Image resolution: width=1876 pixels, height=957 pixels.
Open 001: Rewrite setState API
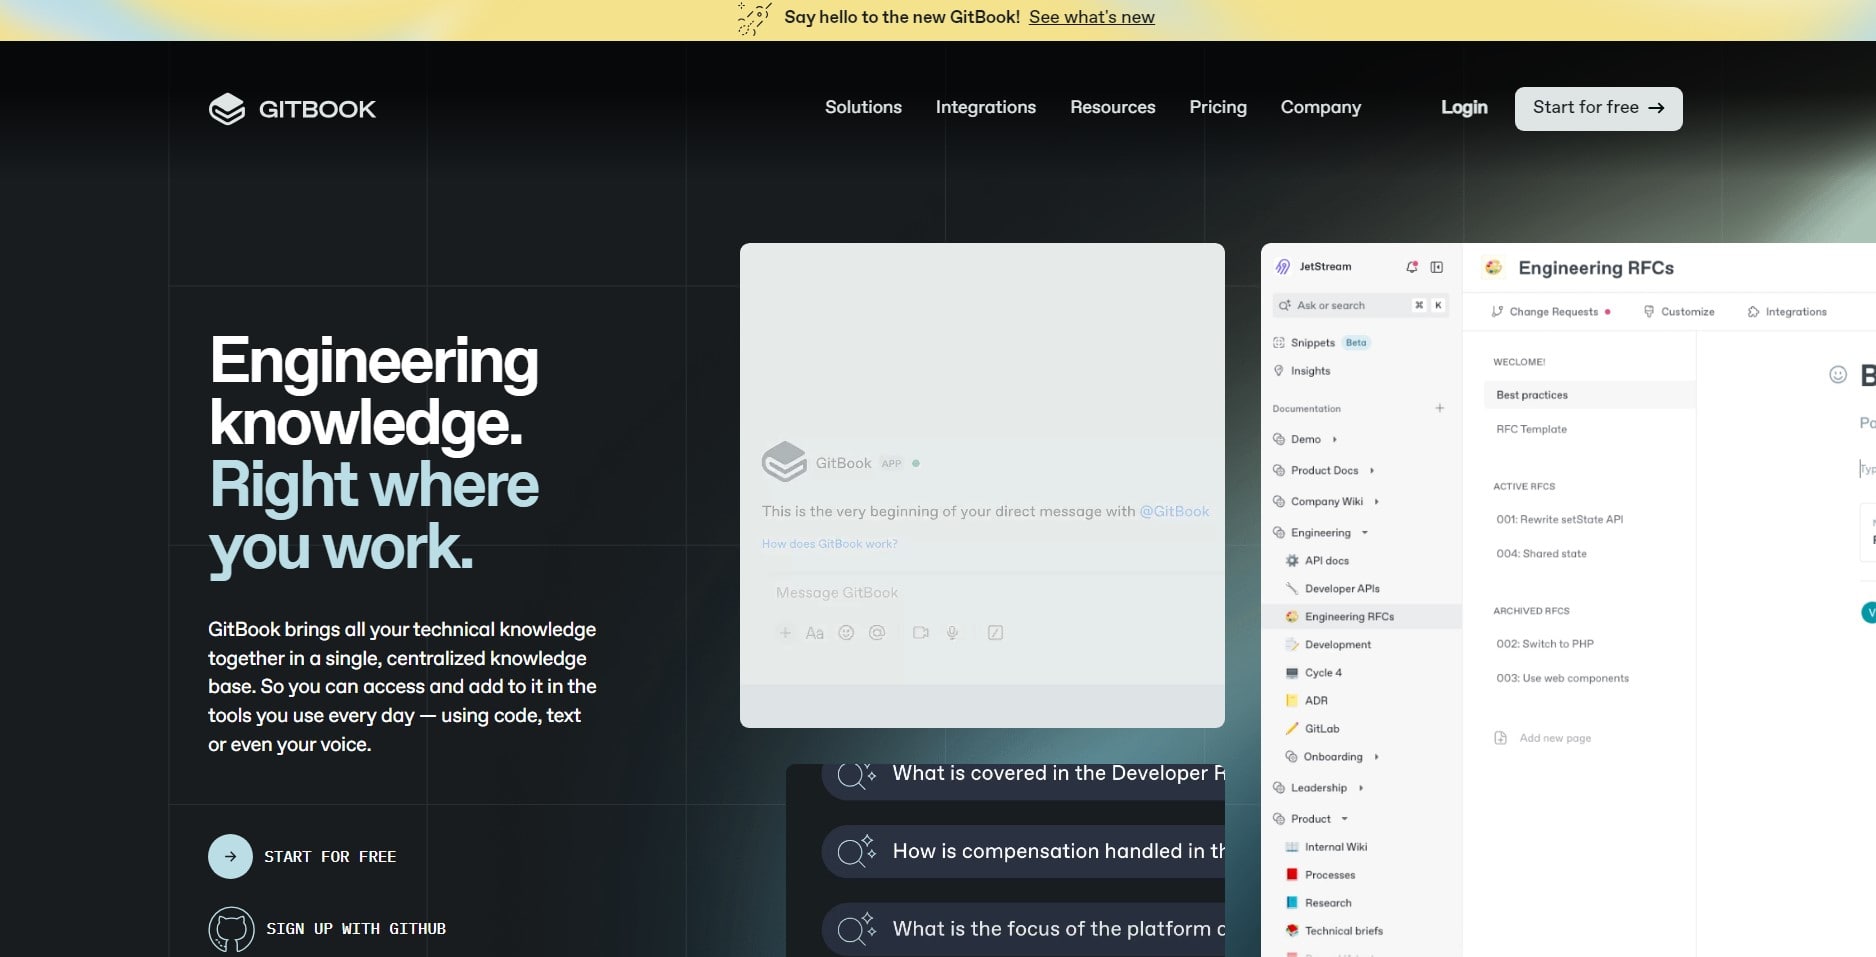point(1559,520)
